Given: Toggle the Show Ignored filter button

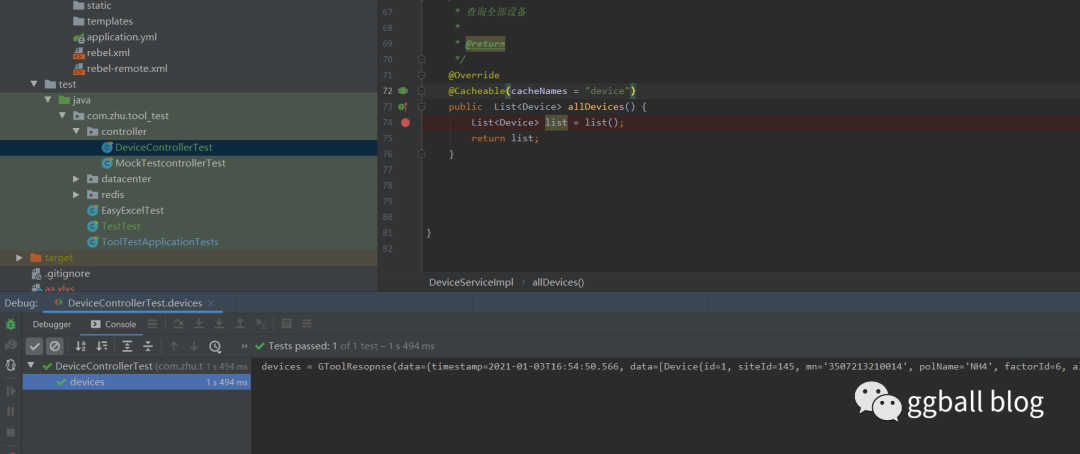Looking at the screenshot, I should click(55, 346).
